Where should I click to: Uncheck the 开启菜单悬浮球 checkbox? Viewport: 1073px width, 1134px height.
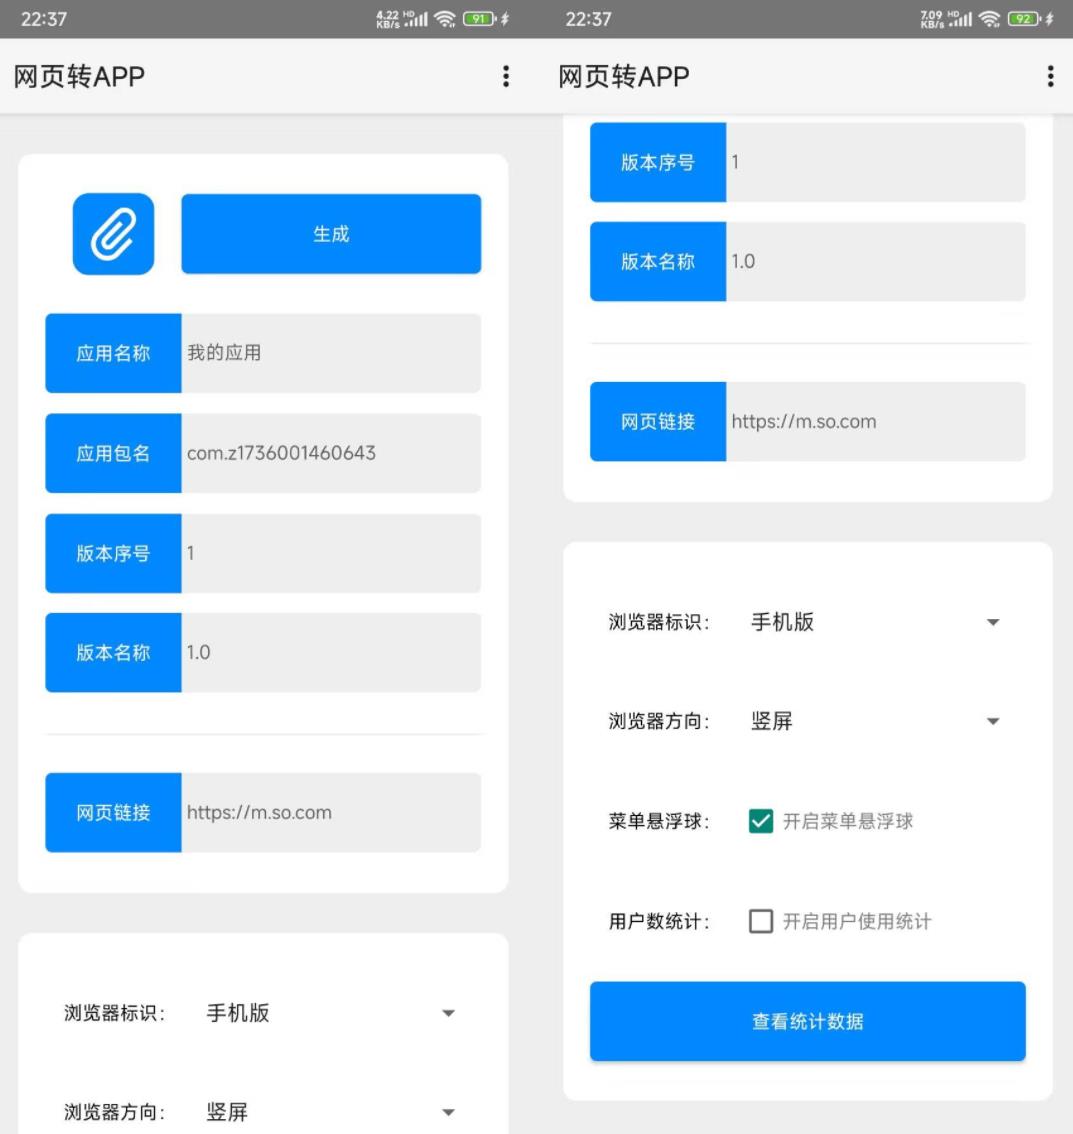click(x=761, y=822)
